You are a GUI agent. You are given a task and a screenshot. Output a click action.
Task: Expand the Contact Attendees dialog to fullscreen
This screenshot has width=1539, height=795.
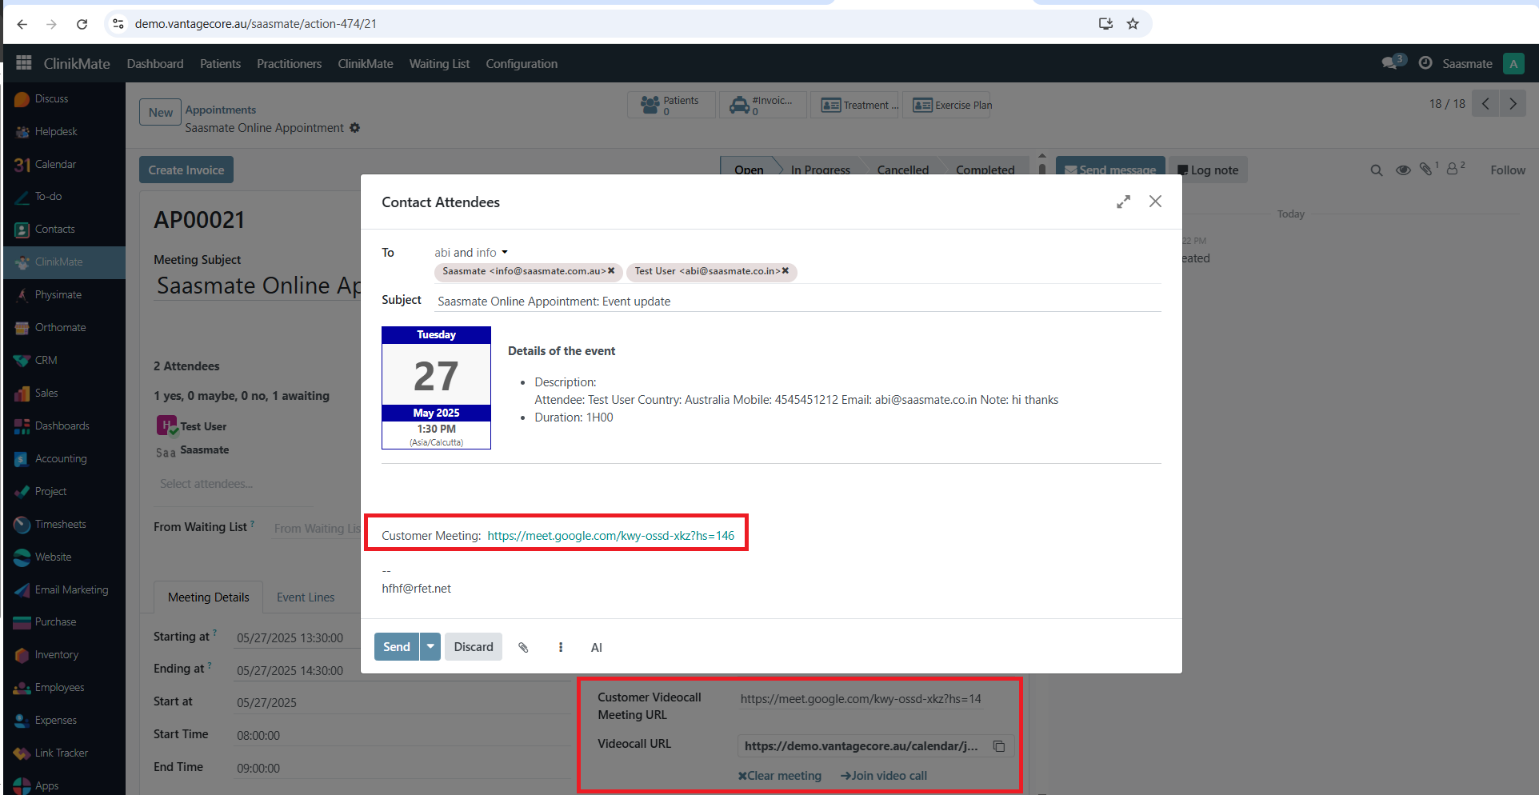pyautogui.click(x=1123, y=201)
